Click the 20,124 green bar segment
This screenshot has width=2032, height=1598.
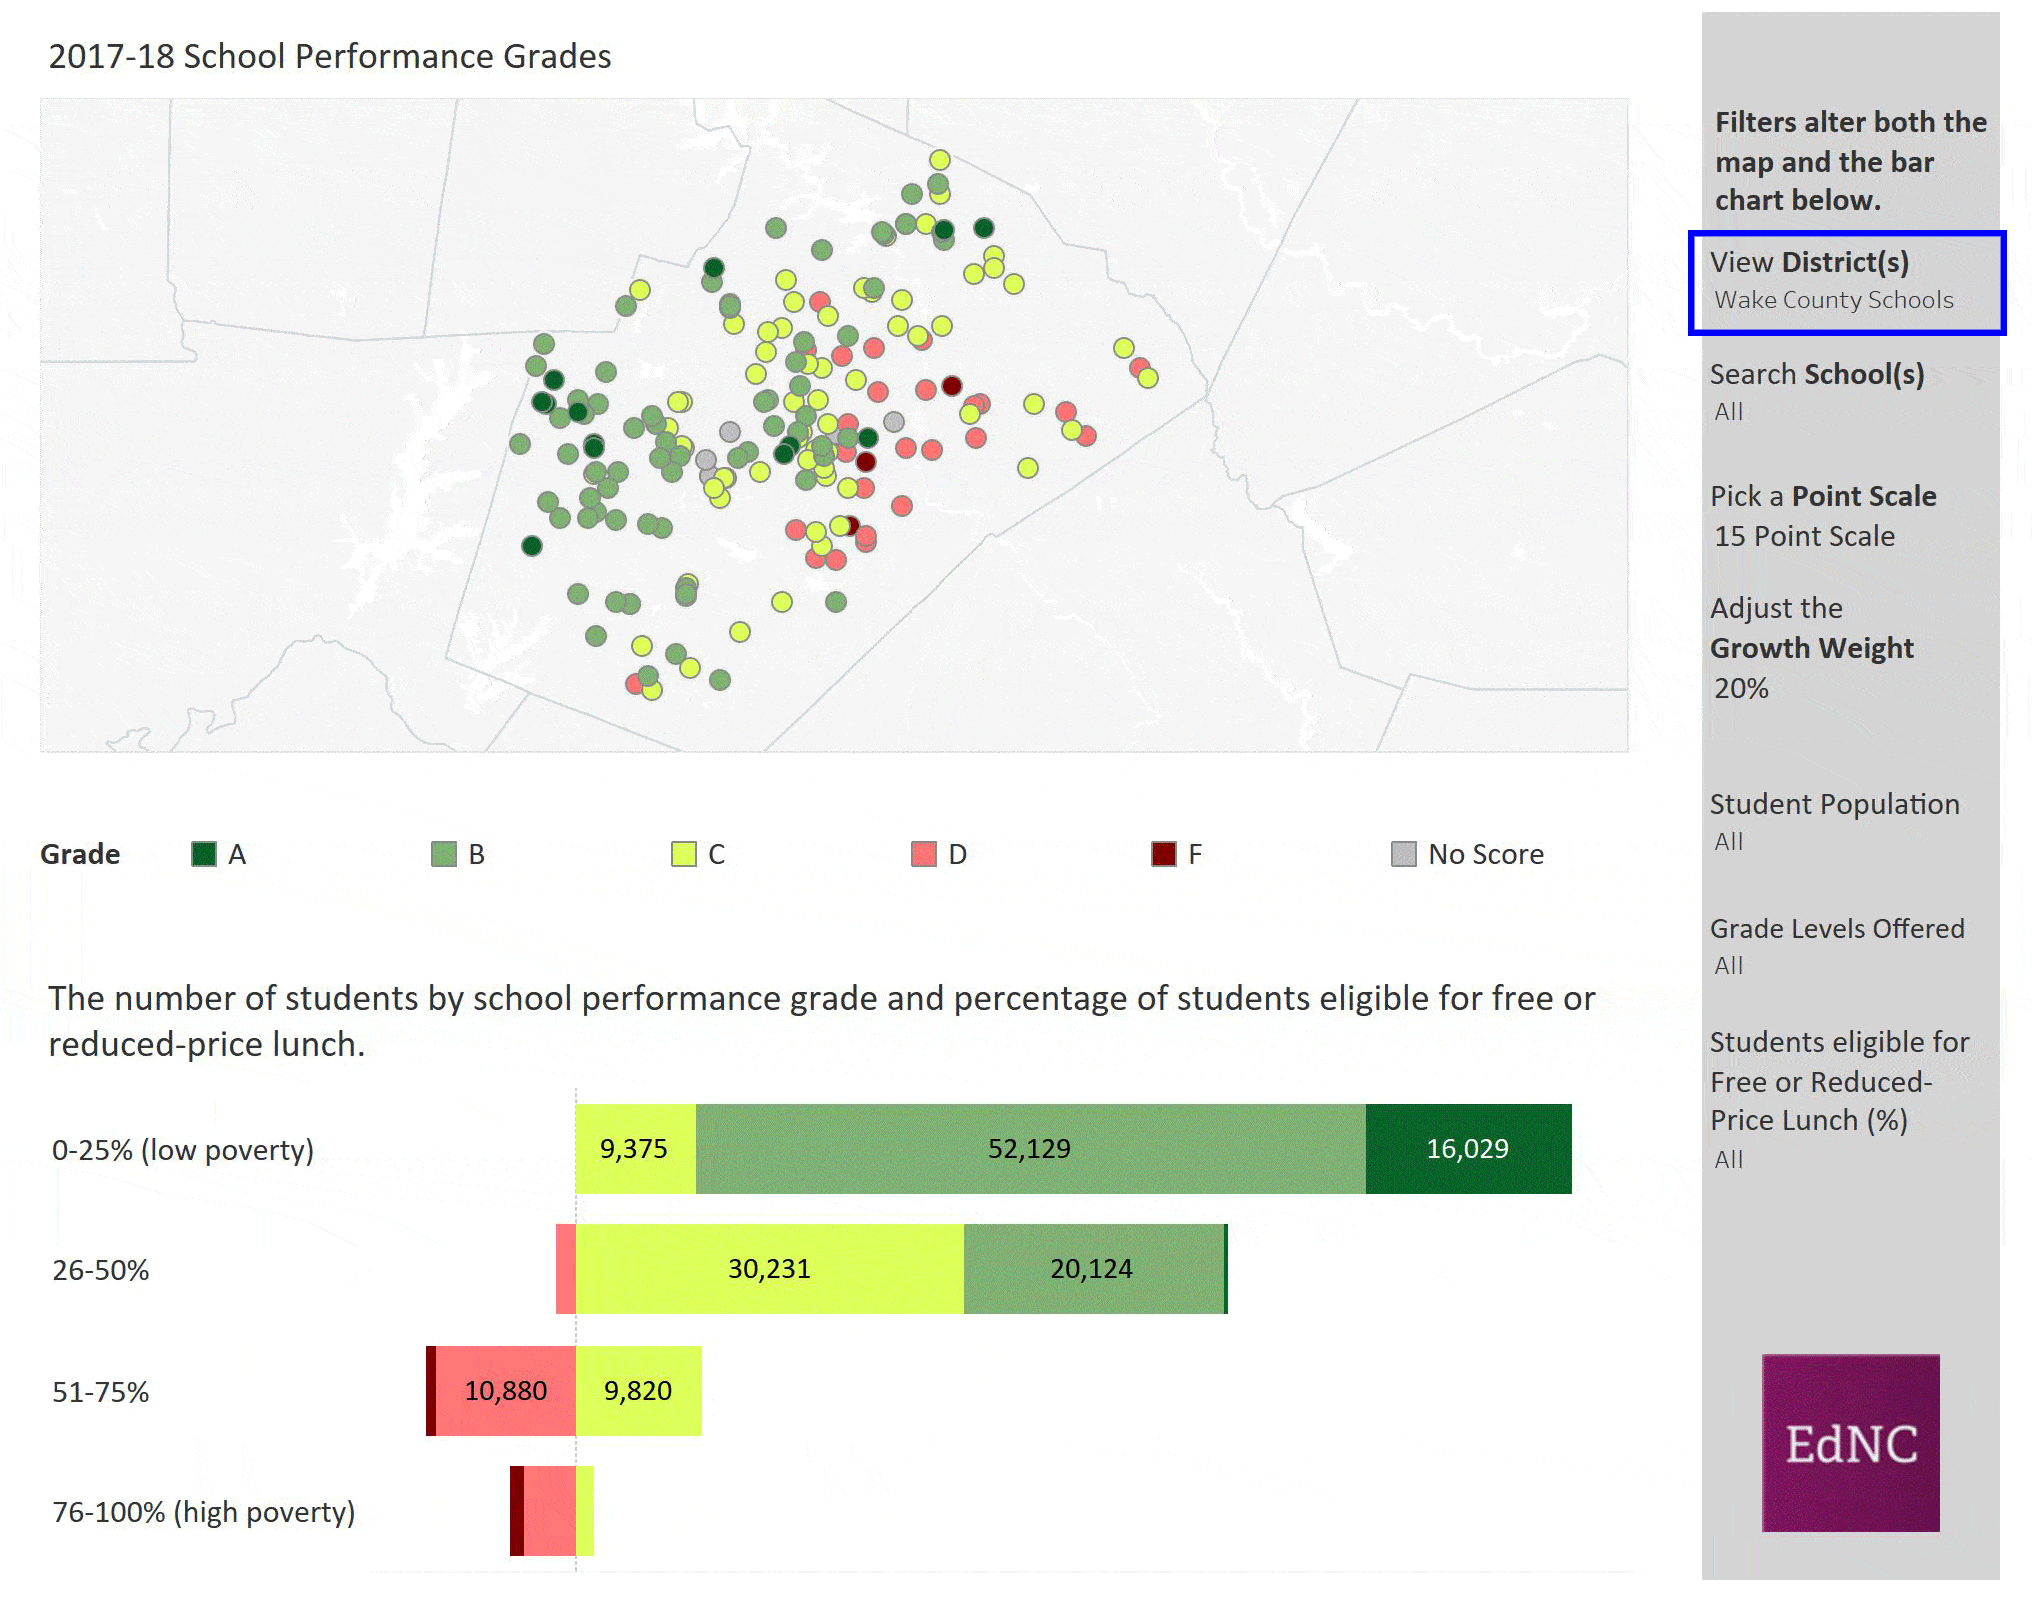pos(1092,1268)
